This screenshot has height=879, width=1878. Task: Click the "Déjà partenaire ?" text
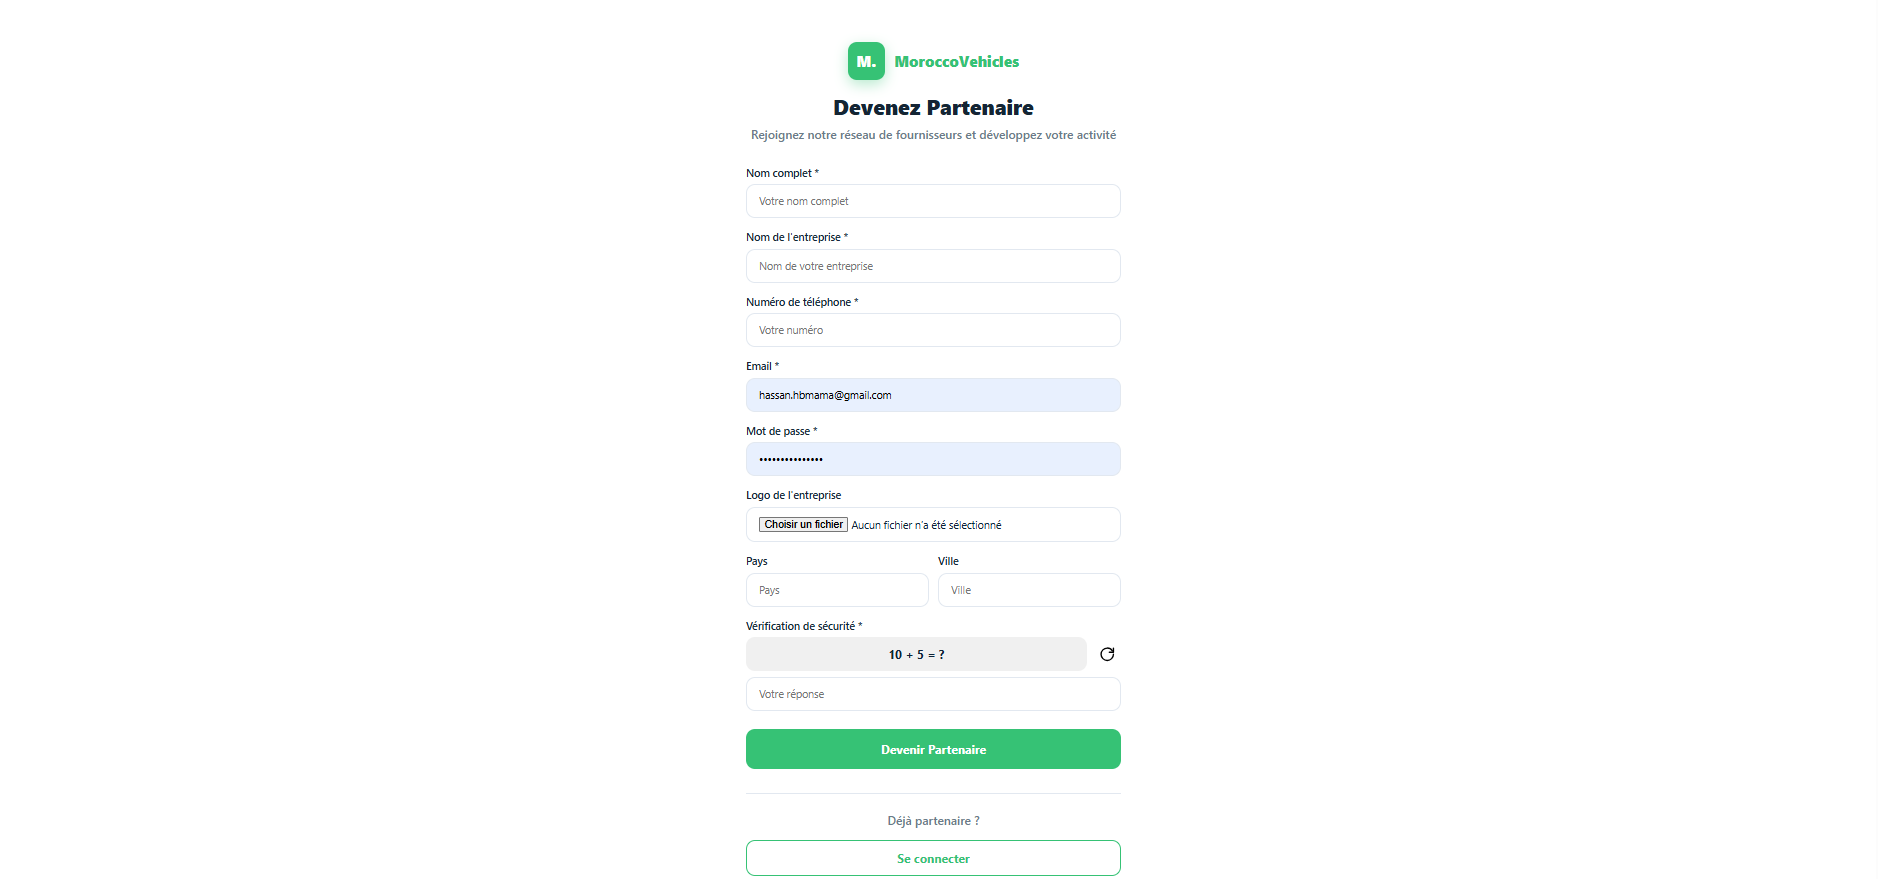pos(933,821)
